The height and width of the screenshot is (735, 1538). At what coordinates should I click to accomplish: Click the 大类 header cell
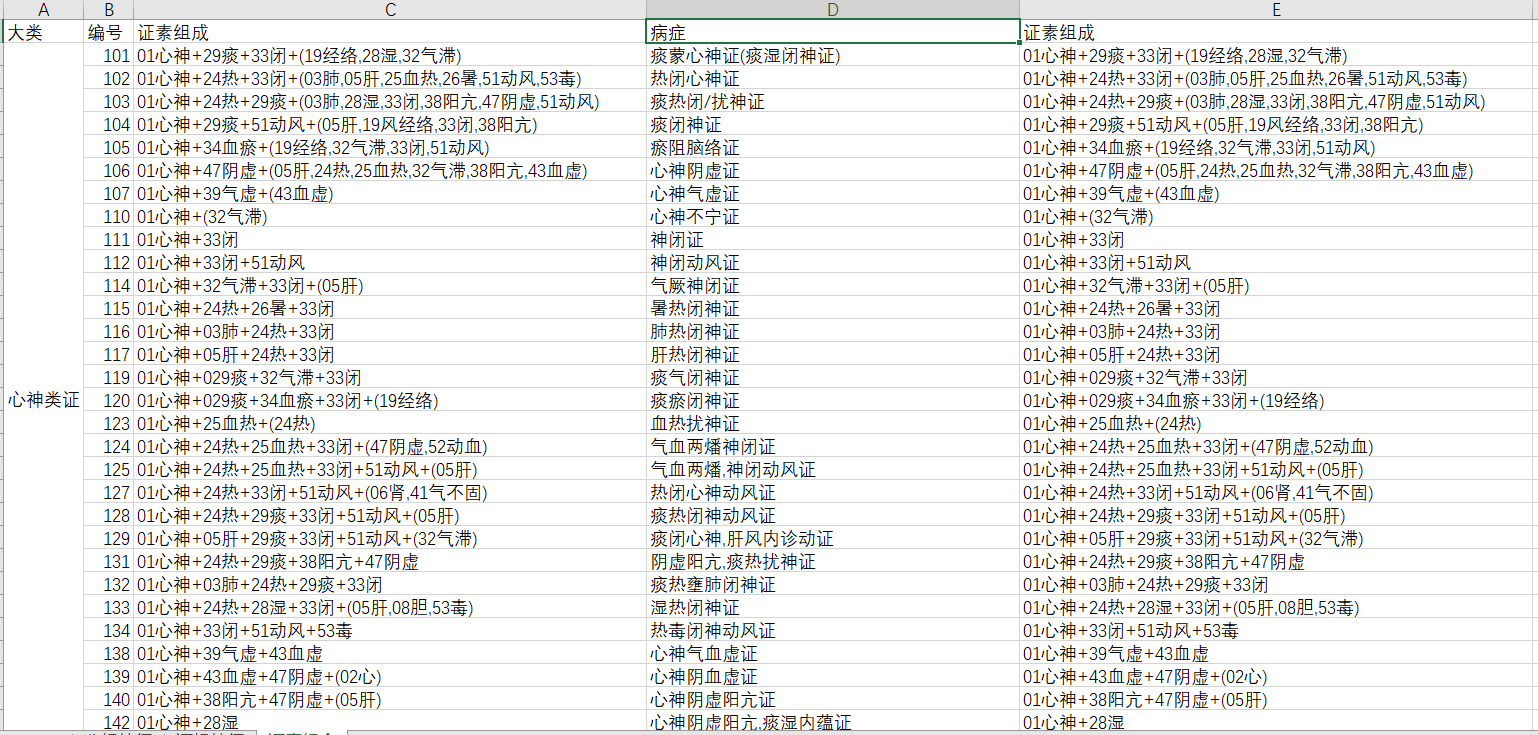[x=43, y=33]
